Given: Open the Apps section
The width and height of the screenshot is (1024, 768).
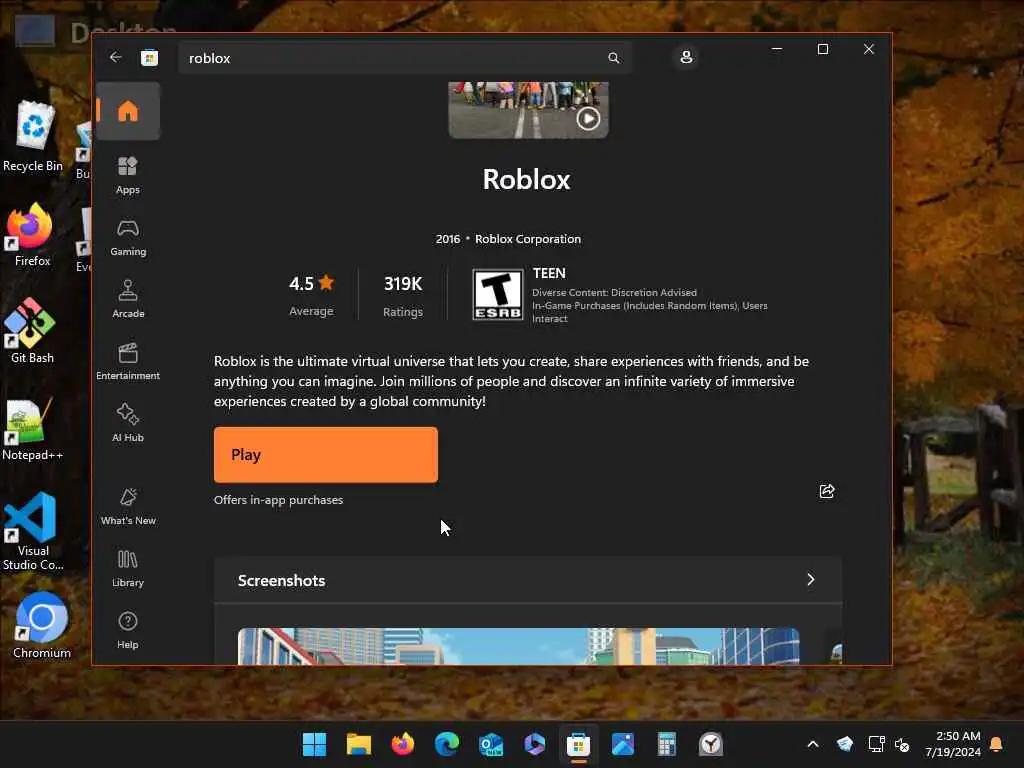Looking at the screenshot, I should pos(128,175).
